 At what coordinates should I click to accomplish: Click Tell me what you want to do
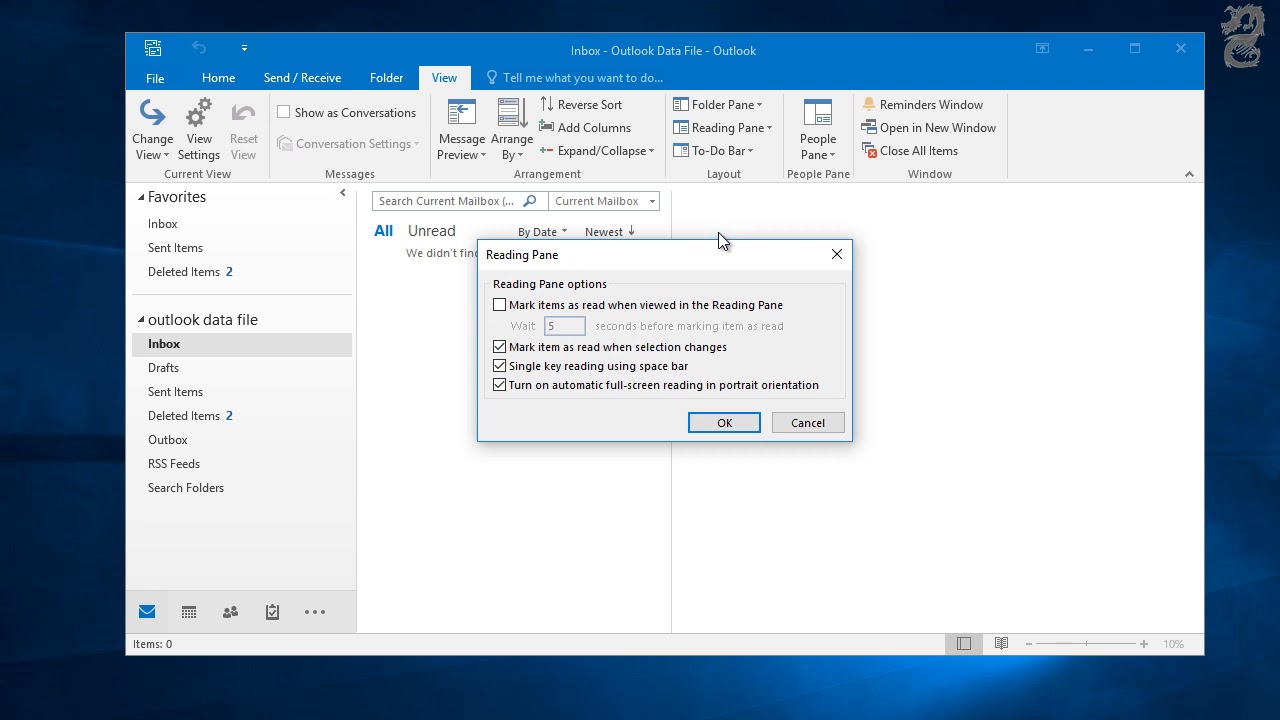click(574, 78)
